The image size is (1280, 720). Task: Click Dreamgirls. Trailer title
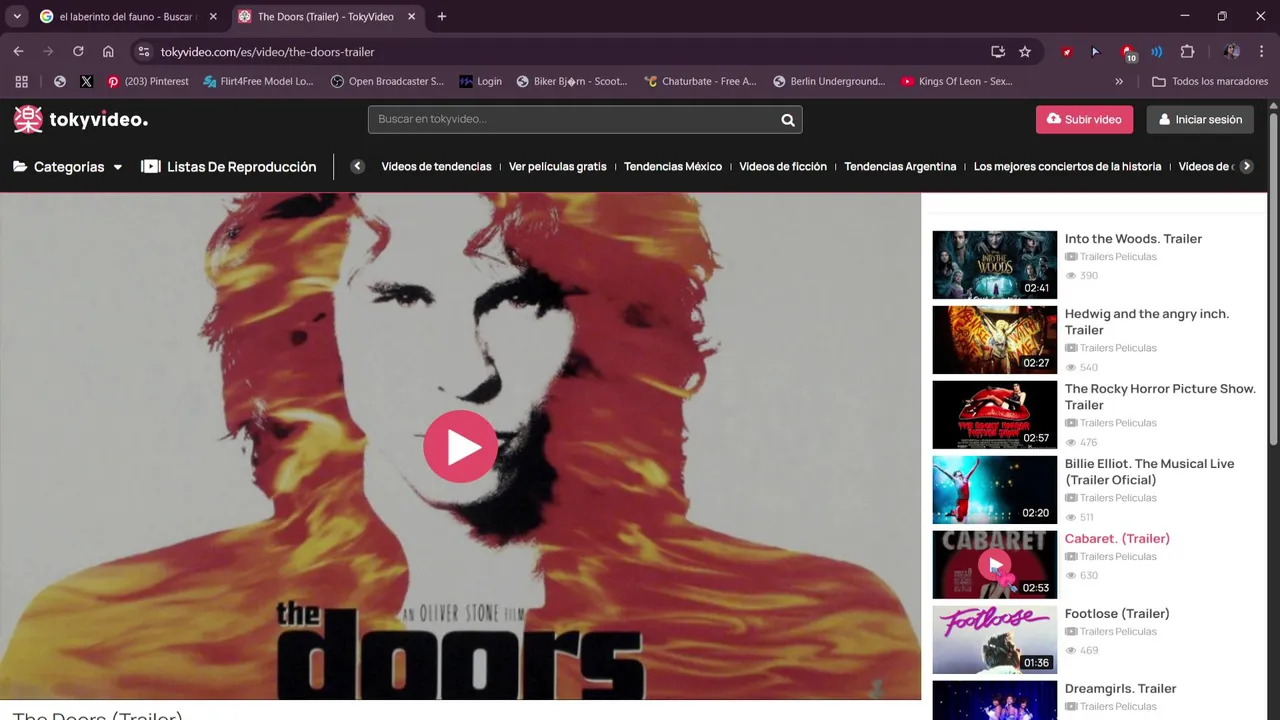coord(1120,689)
